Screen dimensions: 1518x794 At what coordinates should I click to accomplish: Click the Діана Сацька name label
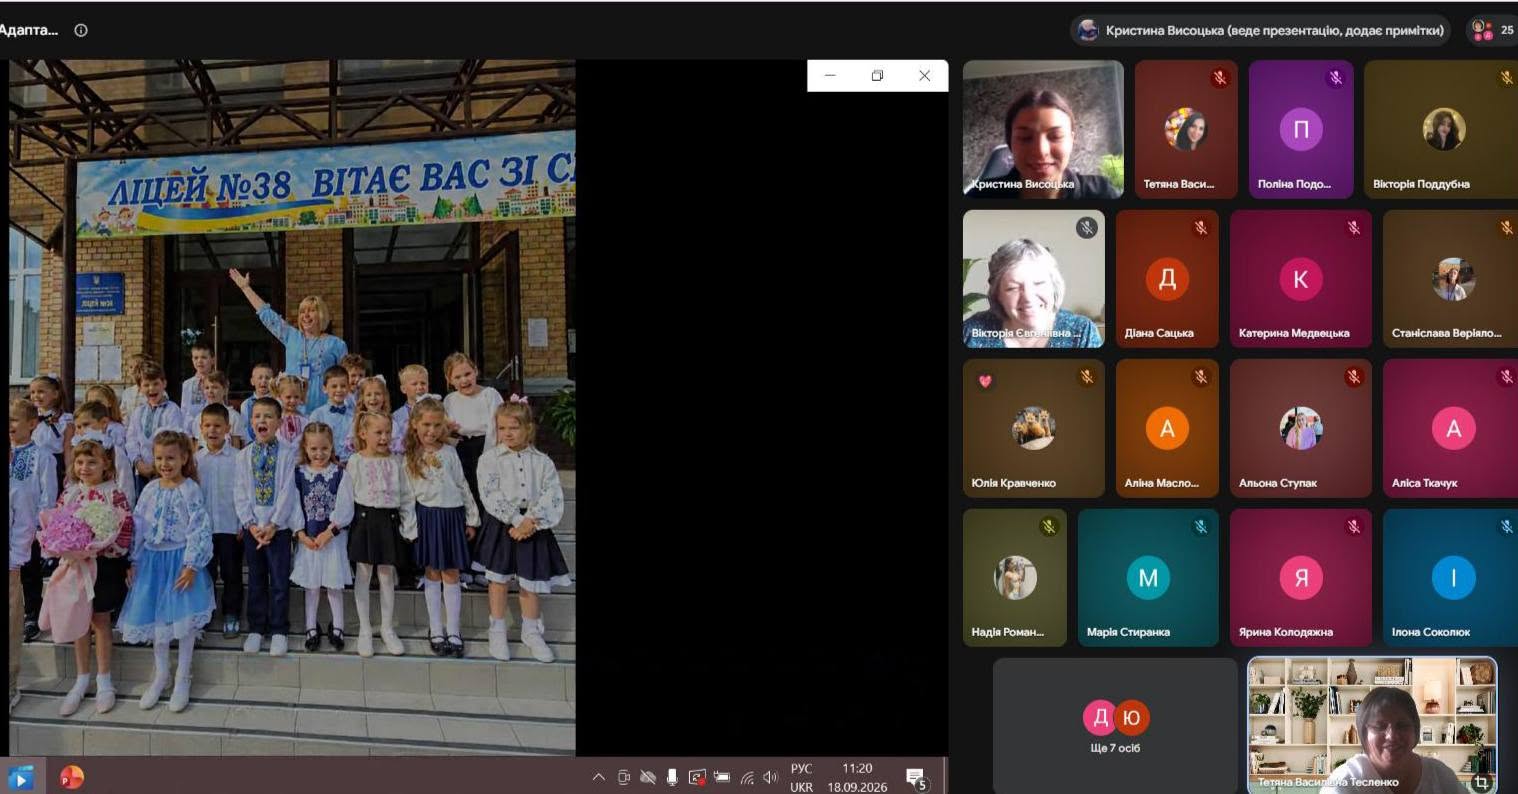pos(1158,333)
